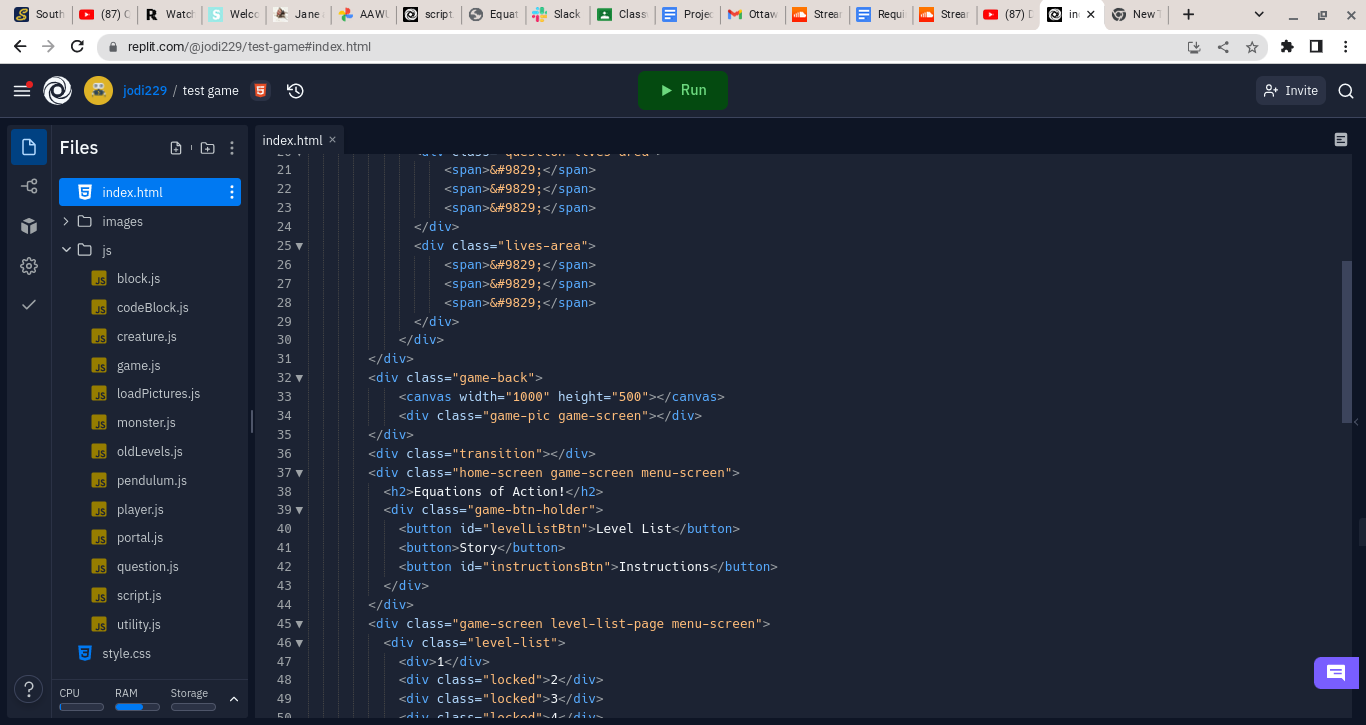This screenshot has width=1366, height=725.
Task: Click the help question mark icon
Action: 28,689
